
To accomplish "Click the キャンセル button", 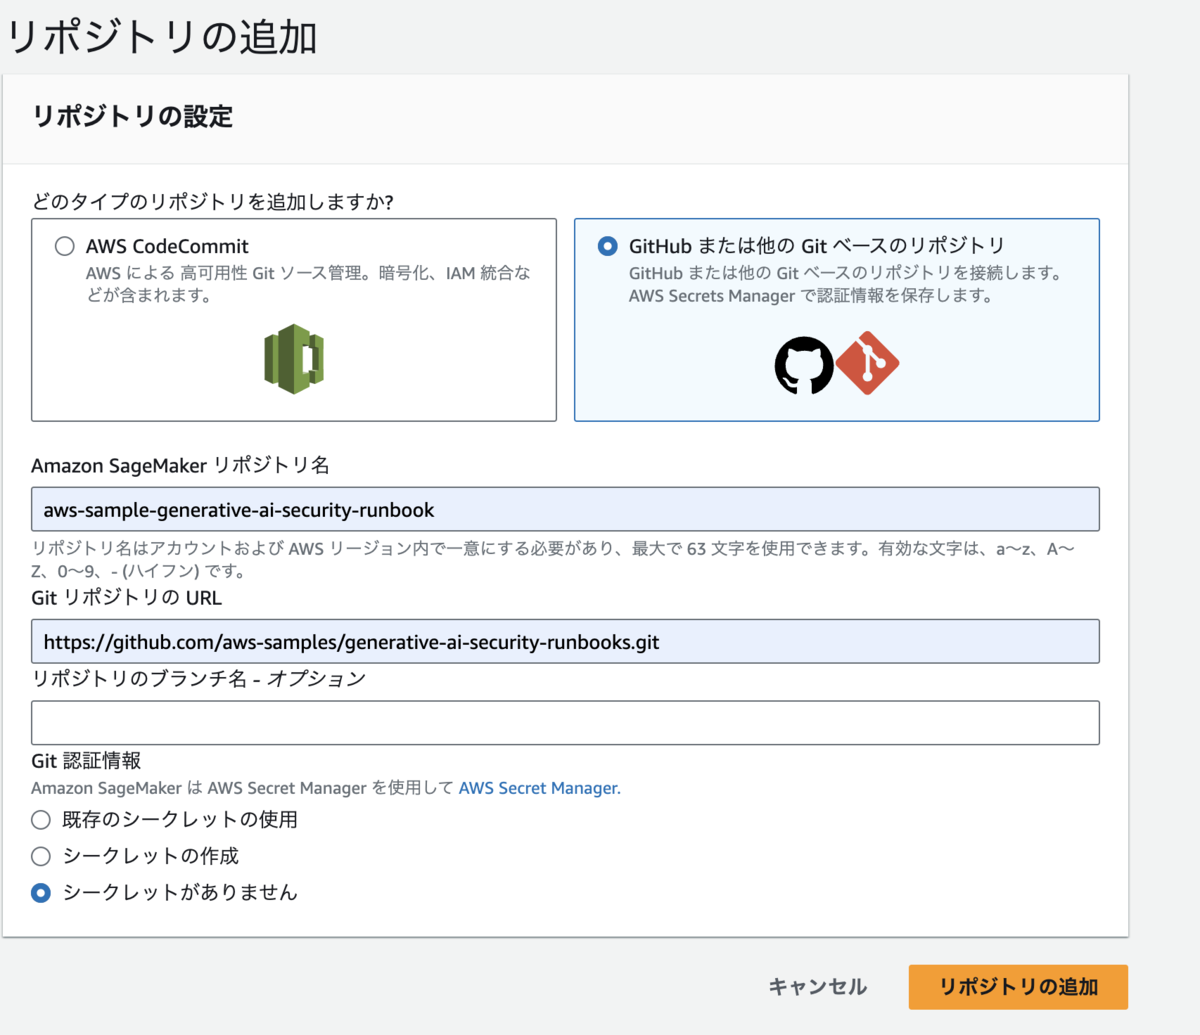I will pyautogui.click(x=817, y=987).
